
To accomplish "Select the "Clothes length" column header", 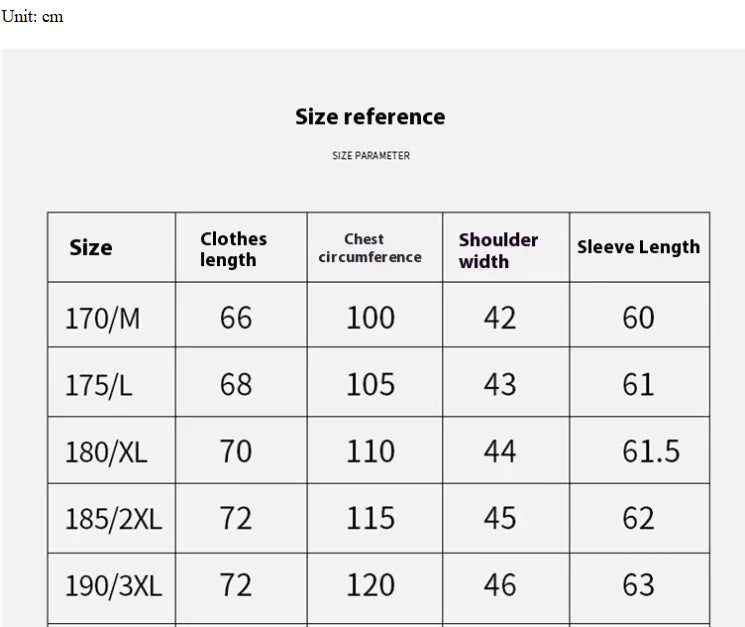I will (x=233, y=249).
